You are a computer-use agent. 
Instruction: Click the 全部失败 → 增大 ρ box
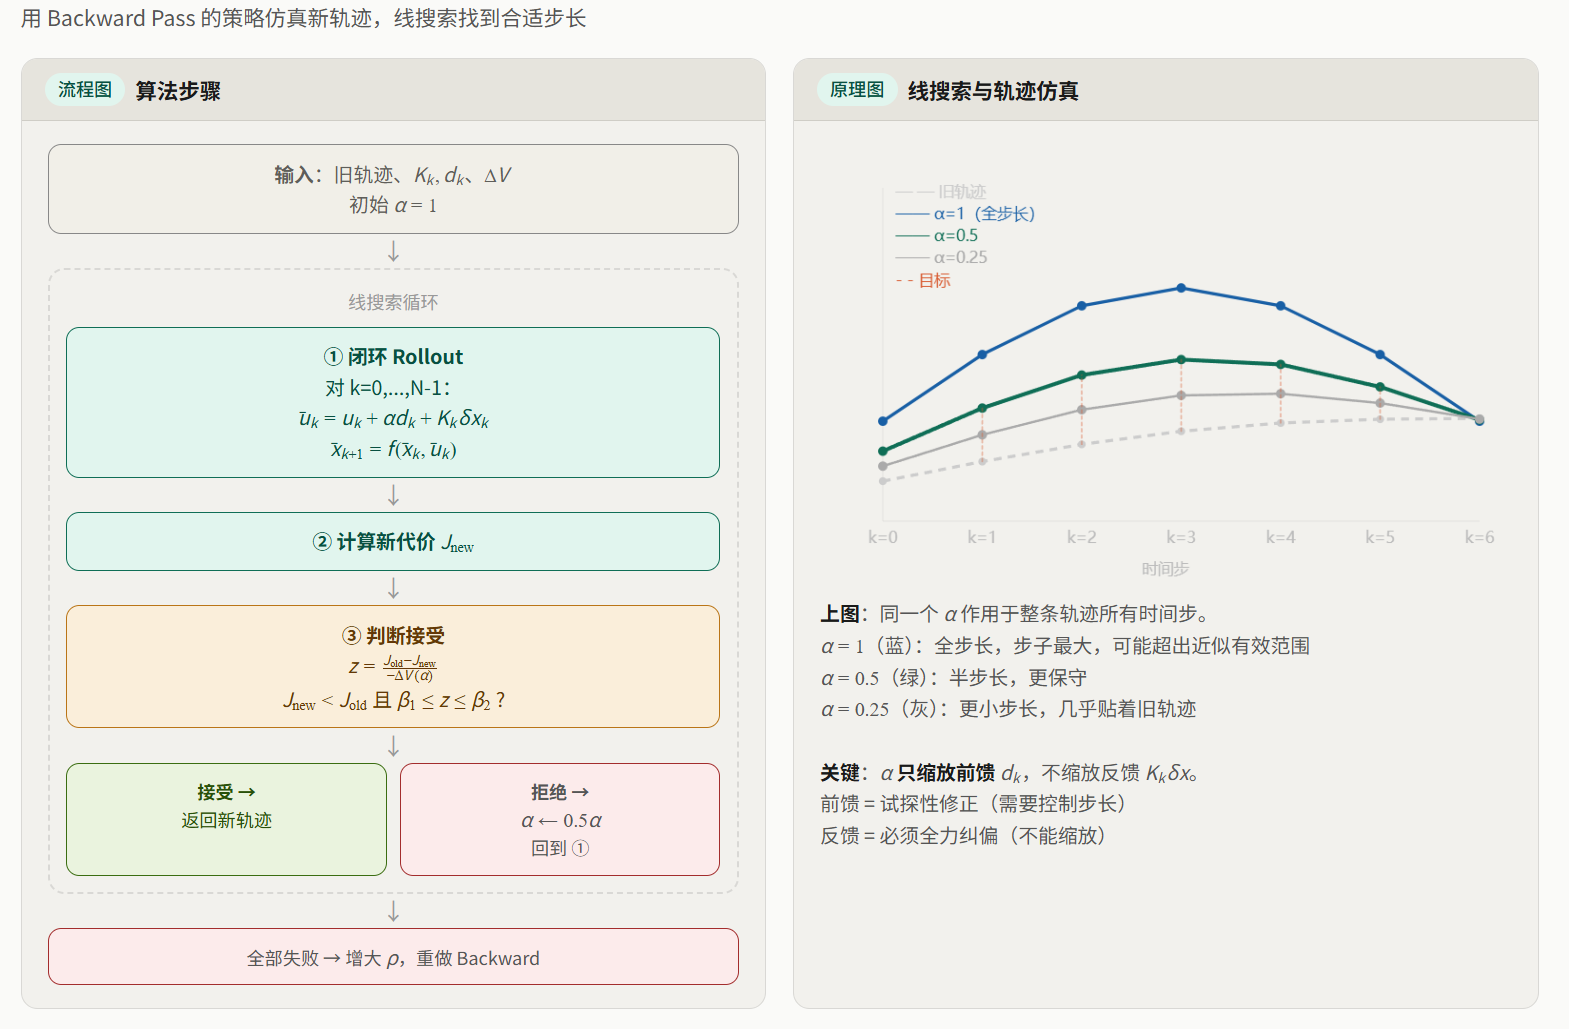(x=393, y=957)
